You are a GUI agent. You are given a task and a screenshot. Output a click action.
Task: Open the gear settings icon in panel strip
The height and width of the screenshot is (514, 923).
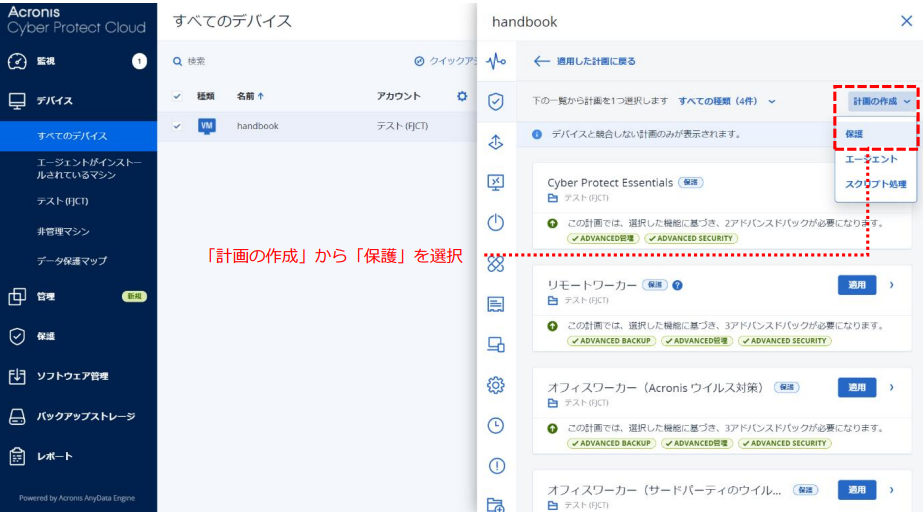pos(496,385)
